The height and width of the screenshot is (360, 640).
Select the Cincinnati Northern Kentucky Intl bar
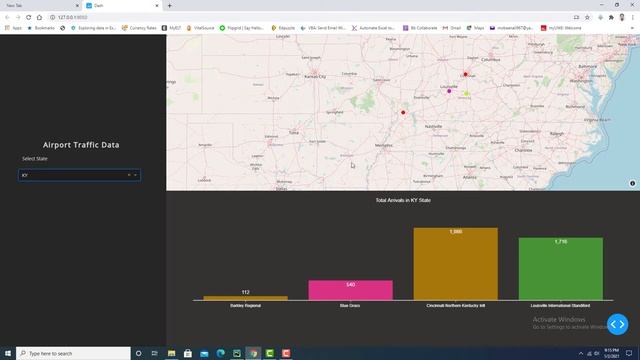[456, 264]
